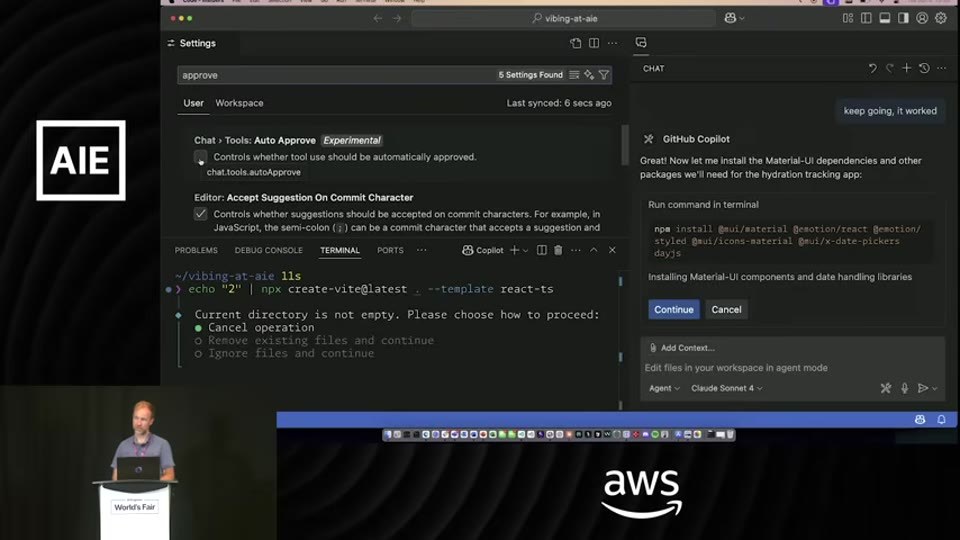Image resolution: width=960 pixels, height=540 pixels.
Task: Select the TERMINAL panel tab
Action: 340,250
